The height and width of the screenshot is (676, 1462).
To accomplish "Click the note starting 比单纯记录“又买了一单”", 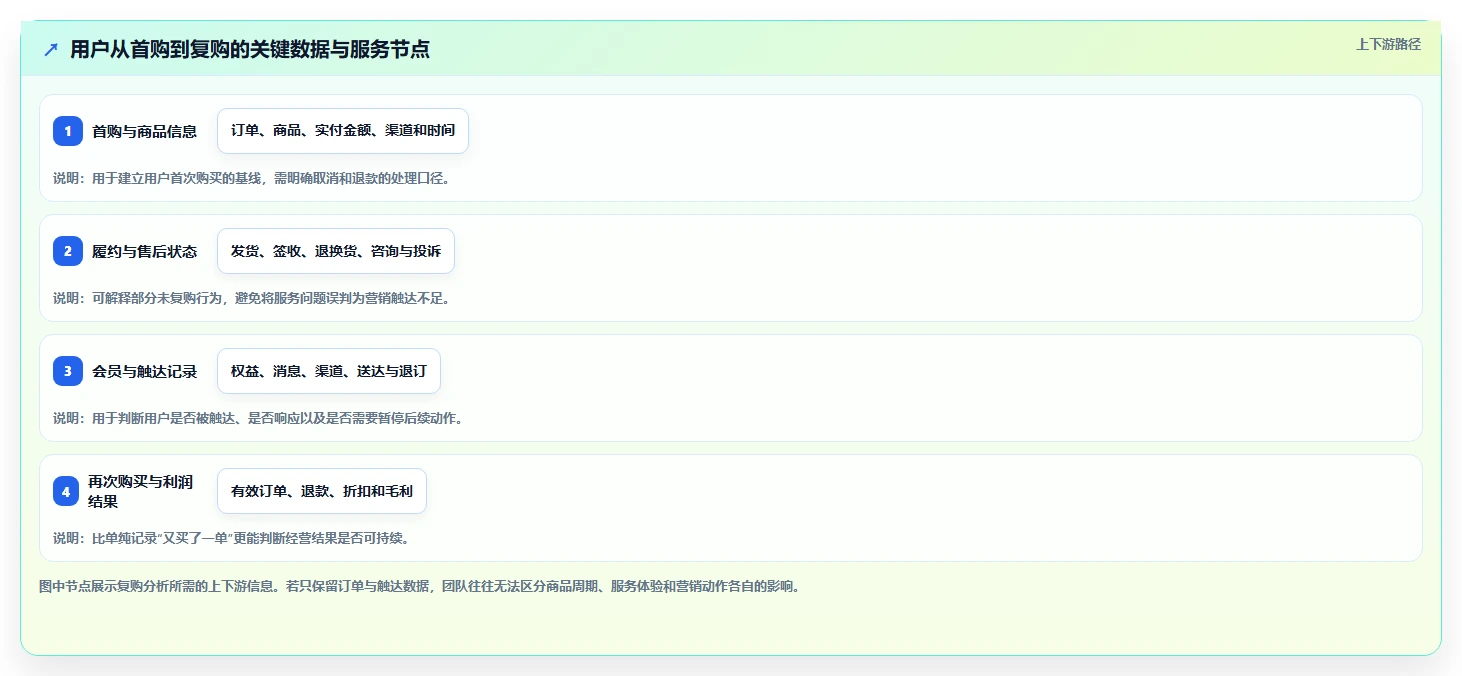I will (x=231, y=539).
